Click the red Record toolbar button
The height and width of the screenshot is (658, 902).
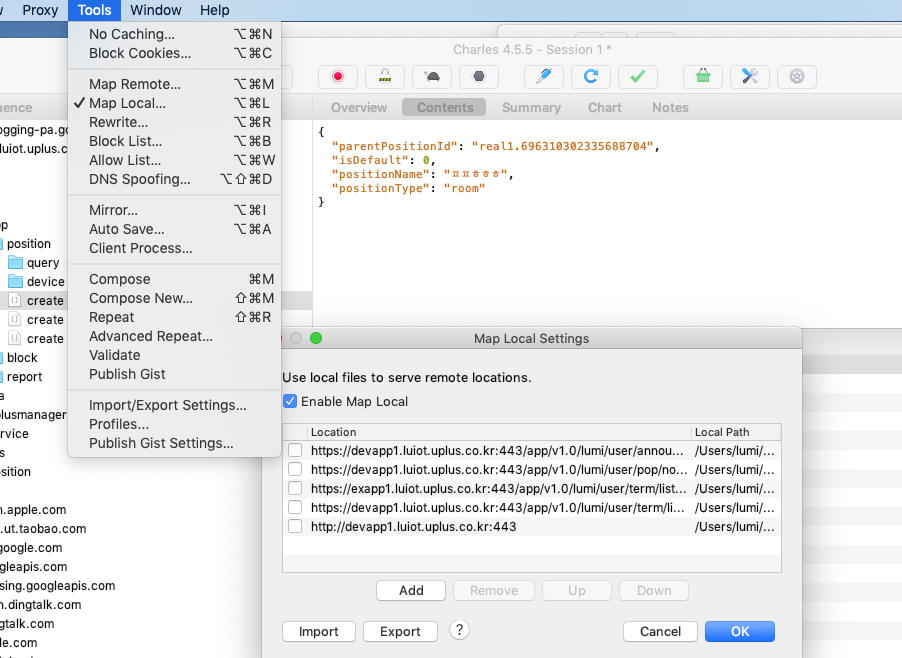(338, 76)
